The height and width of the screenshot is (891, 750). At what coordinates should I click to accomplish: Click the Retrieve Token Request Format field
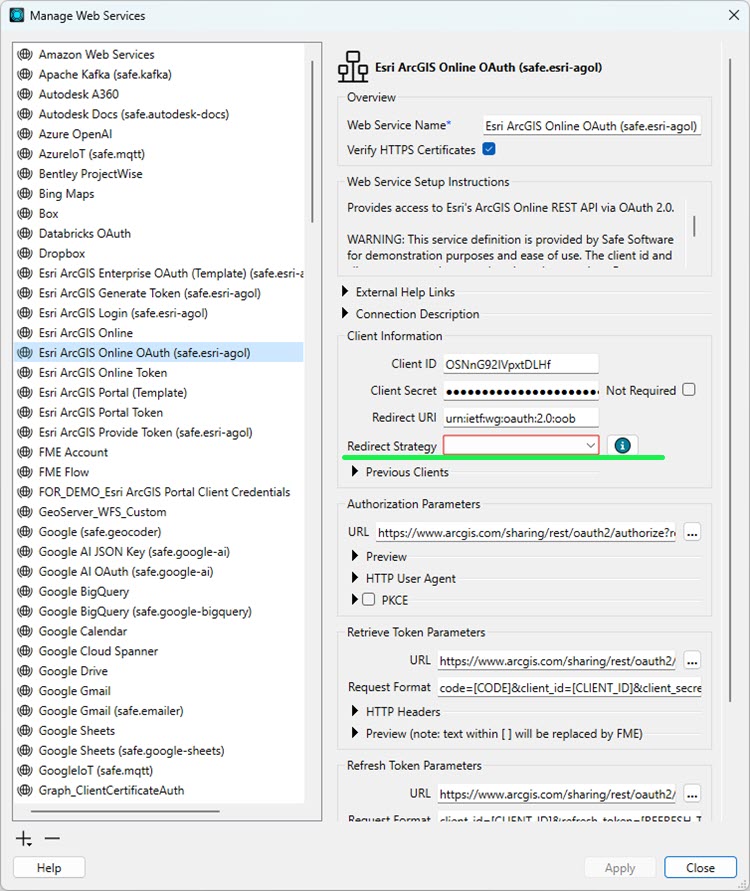[x=569, y=688]
